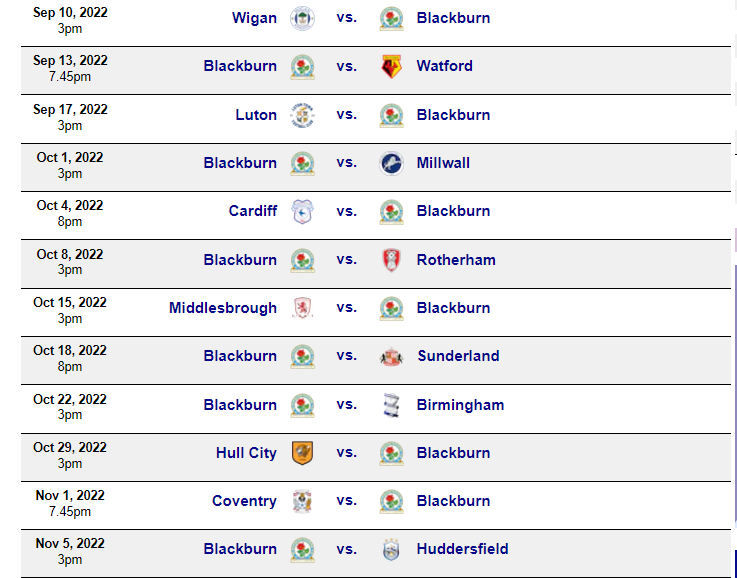
Task: Click the Huddersfield club crest icon
Action: [391, 549]
